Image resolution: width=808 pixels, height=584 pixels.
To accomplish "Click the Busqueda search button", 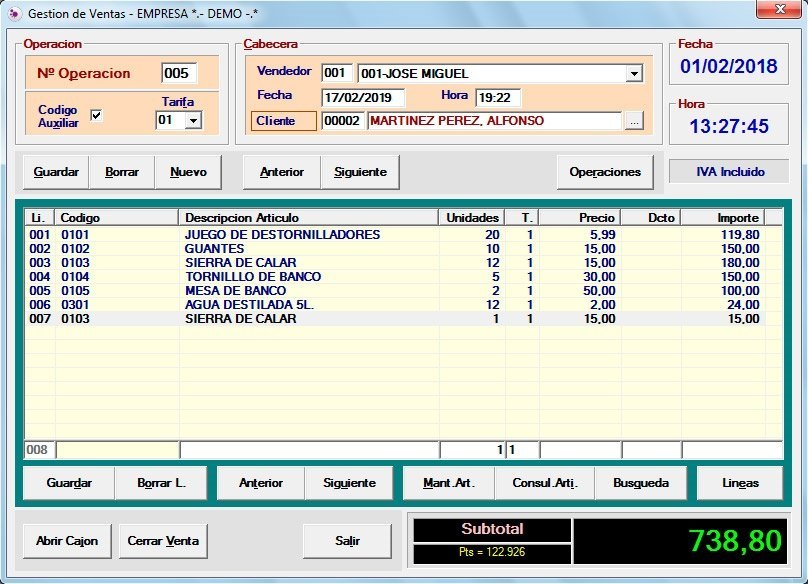I will [x=640, y=483].
